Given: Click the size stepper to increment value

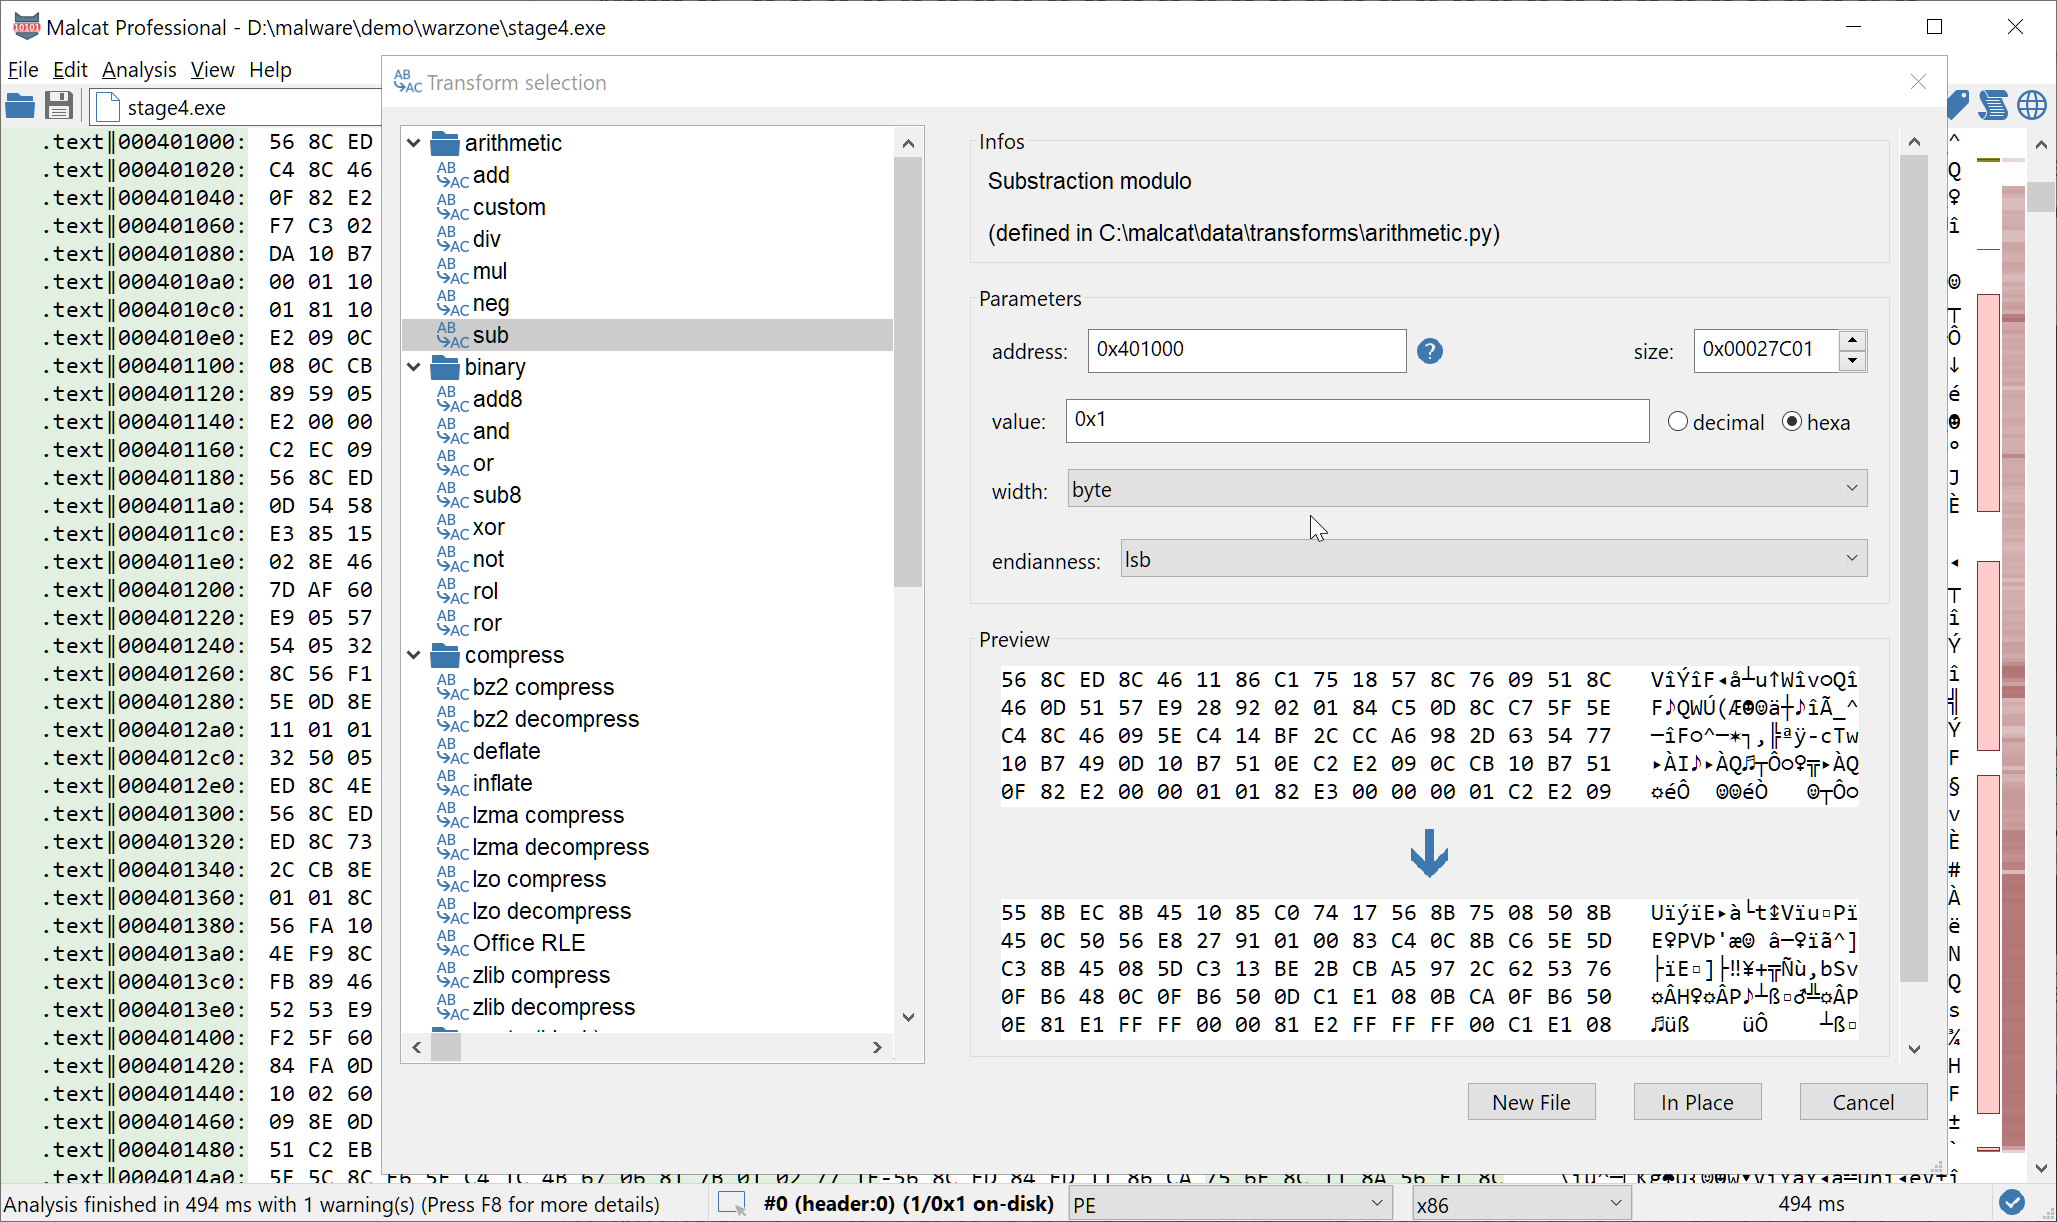Looking at the screenshot, I should pyautogui.click(x=1853, y=340).
